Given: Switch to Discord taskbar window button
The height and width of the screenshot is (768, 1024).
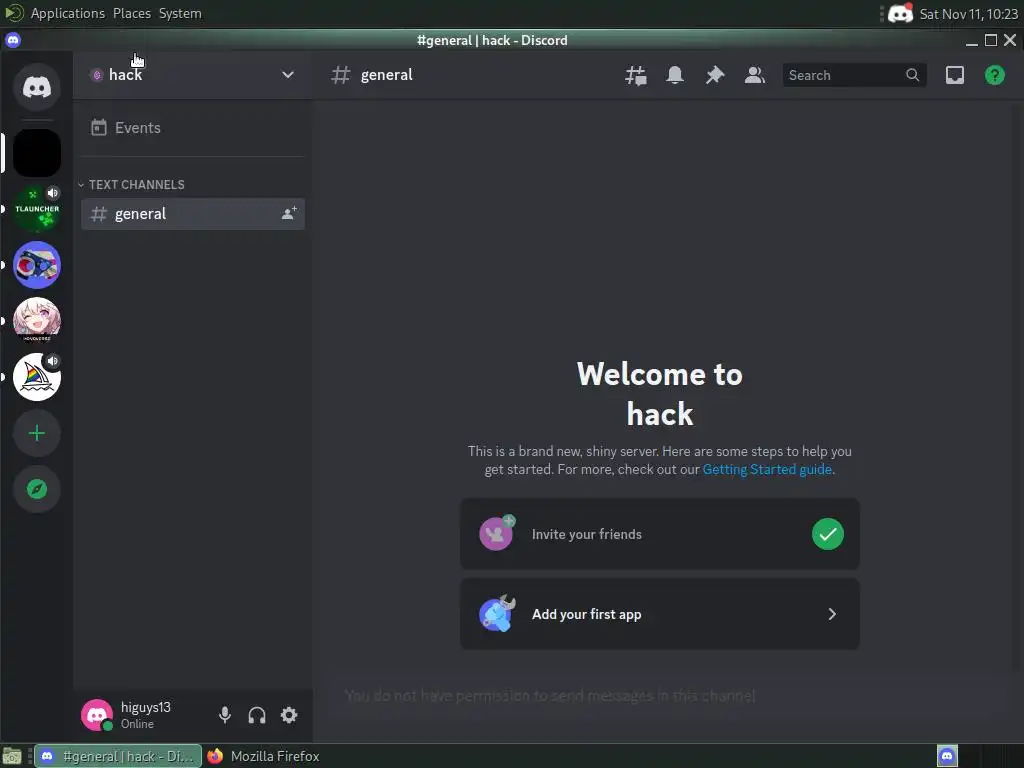Looking at the screenshot, I should [118, 756].
